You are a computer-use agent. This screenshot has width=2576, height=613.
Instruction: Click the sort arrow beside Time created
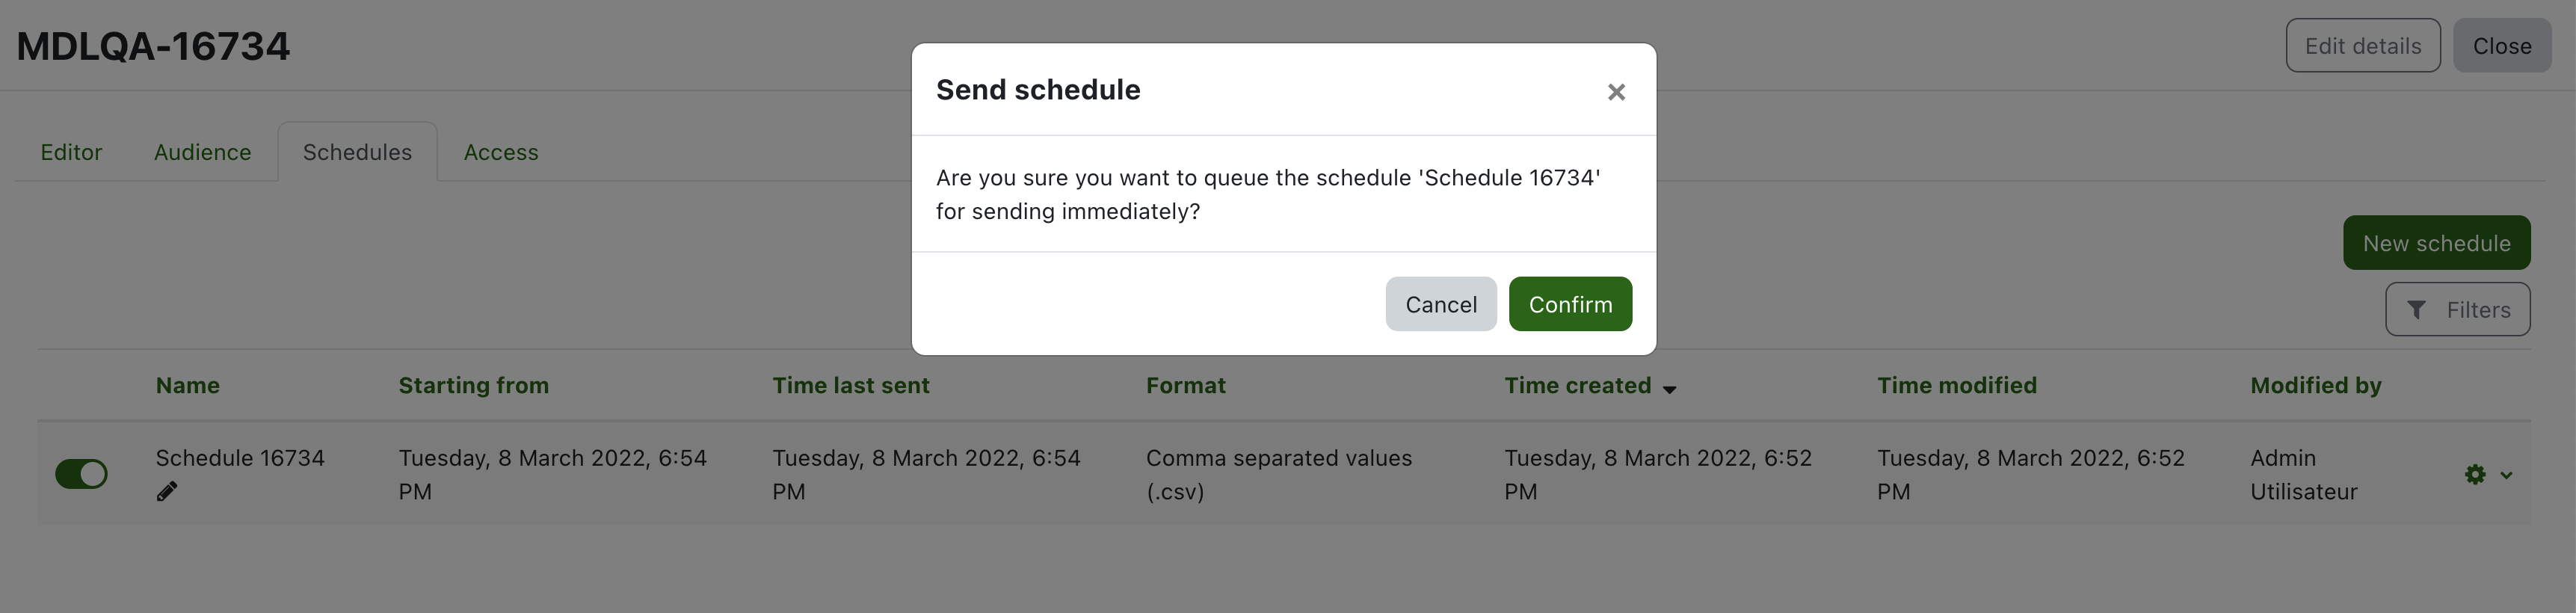pyautogui.click(x=1669, y=389)
